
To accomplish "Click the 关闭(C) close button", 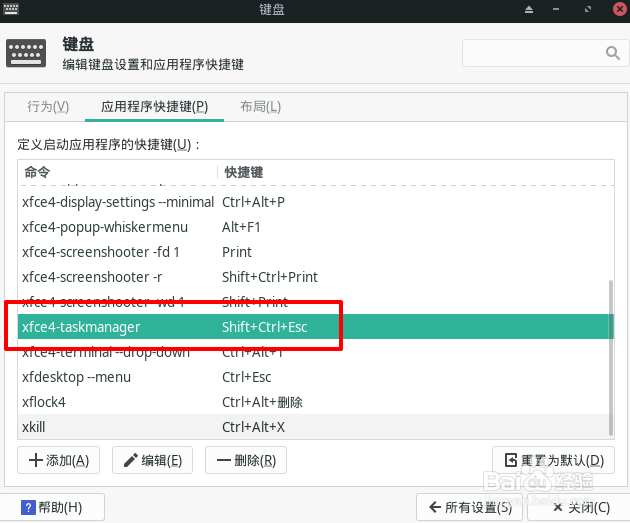I will (581, 507).
